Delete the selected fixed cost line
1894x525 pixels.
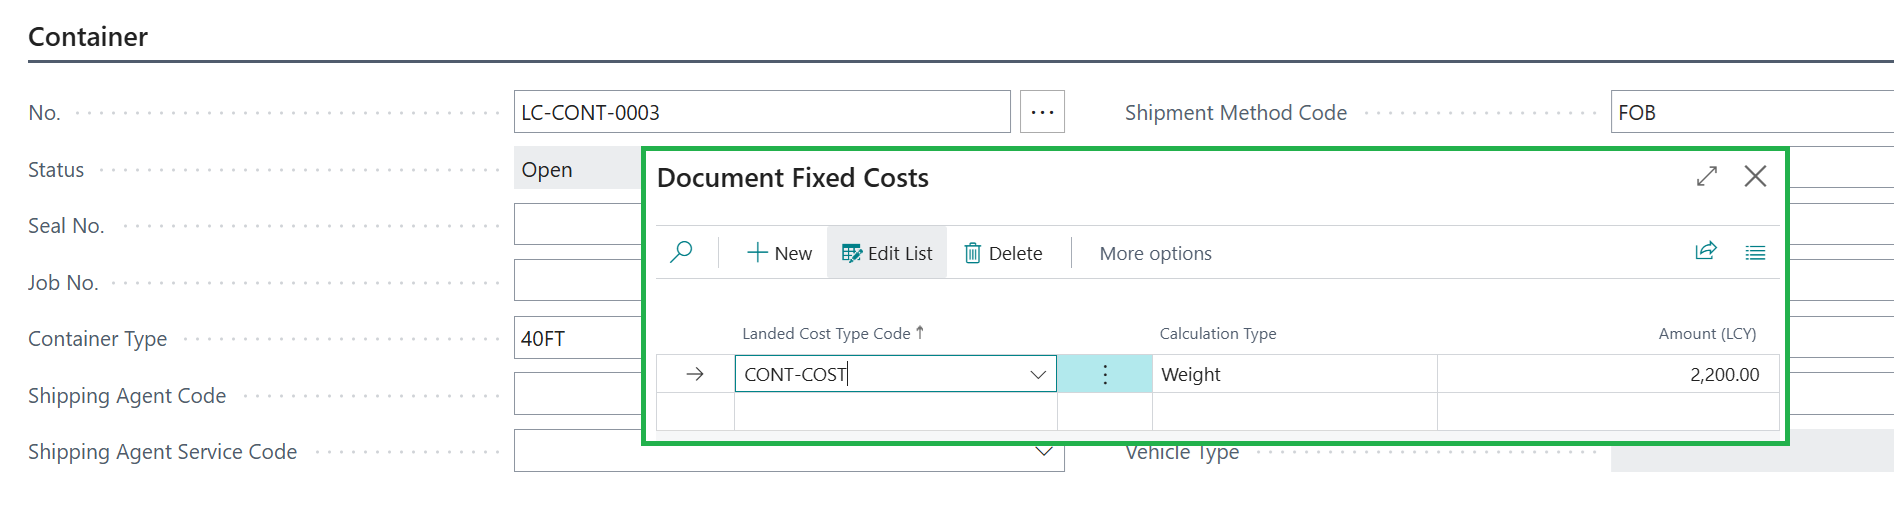click(1003, 253)
